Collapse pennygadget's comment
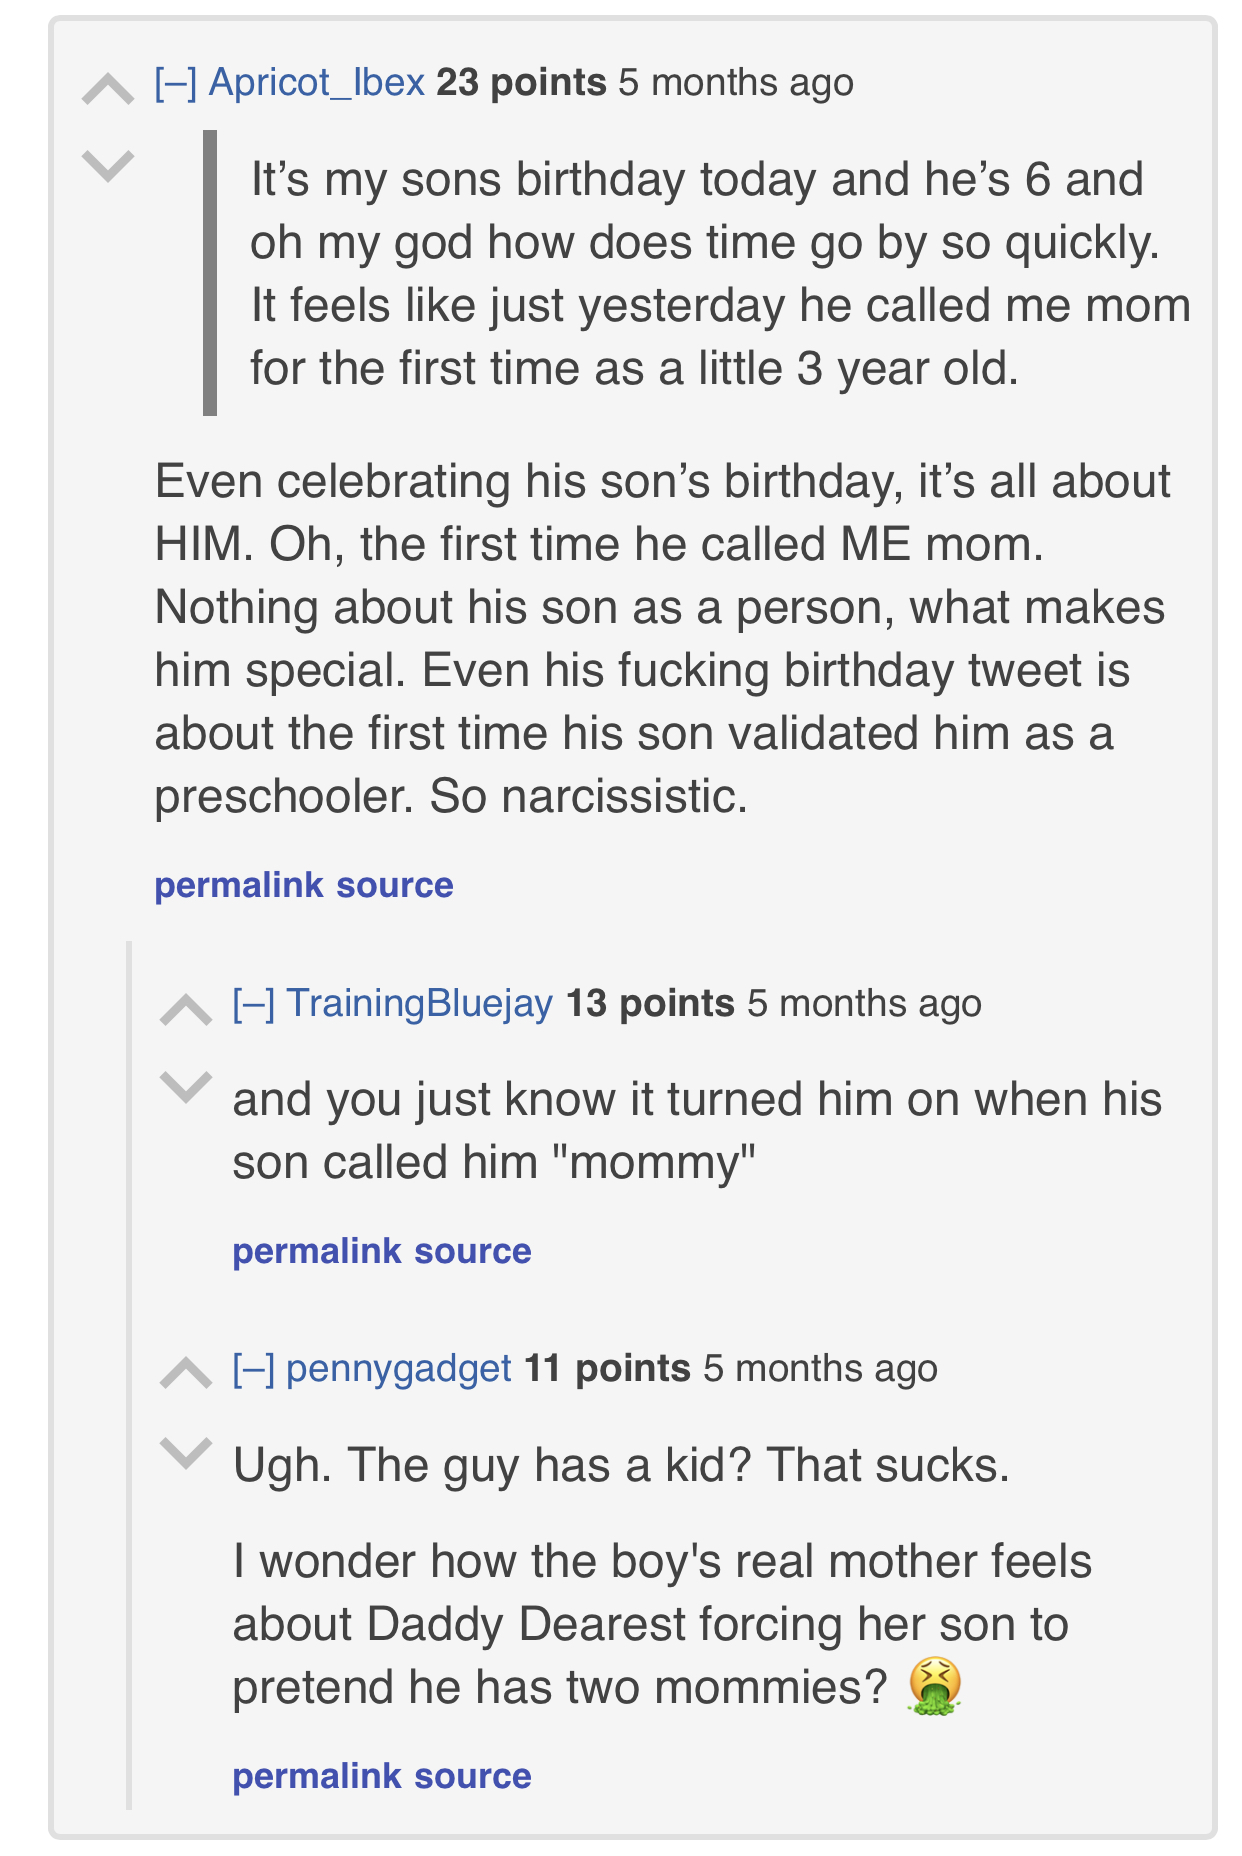Image resolution: width=1242 pixels, height=1856 pixels. click(254, 1369)
